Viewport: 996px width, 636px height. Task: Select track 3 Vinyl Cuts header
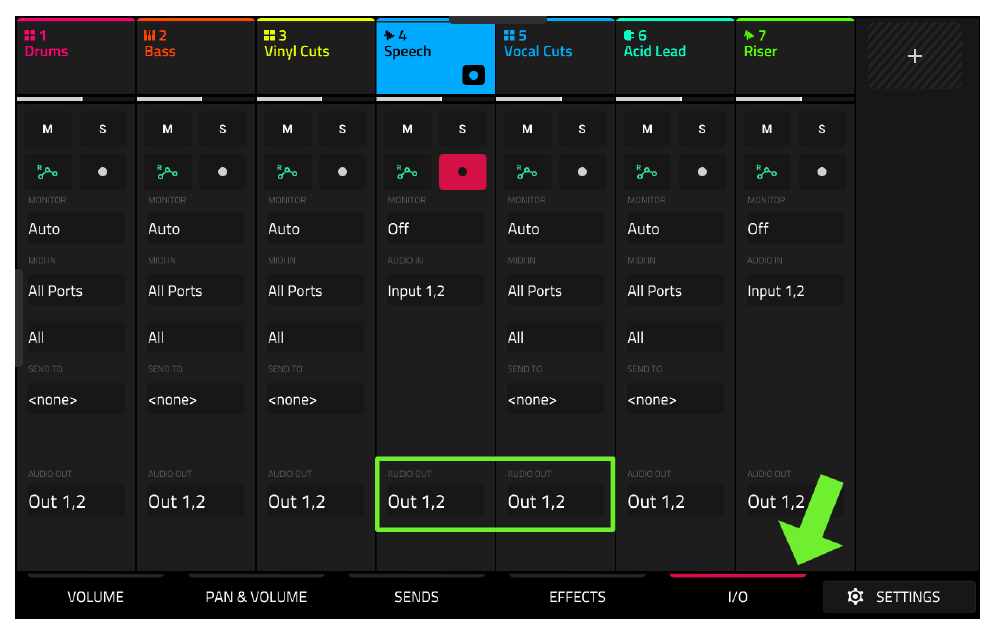[315, 56]
